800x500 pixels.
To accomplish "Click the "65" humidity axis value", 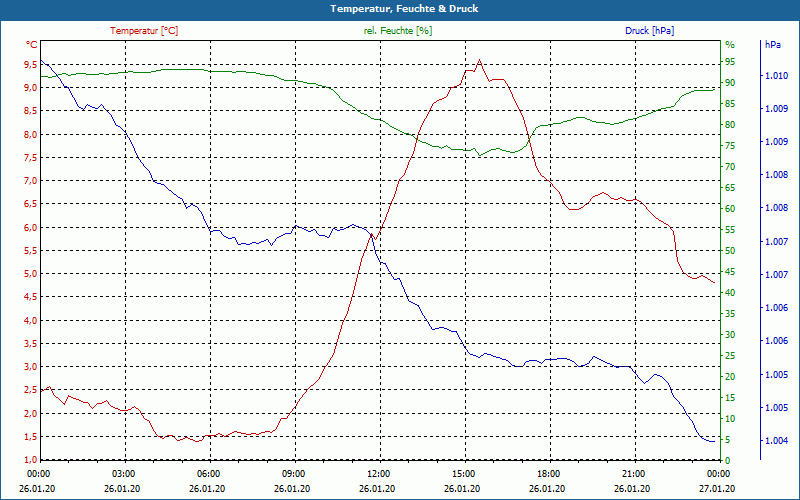I will click(x=730, y=188).
